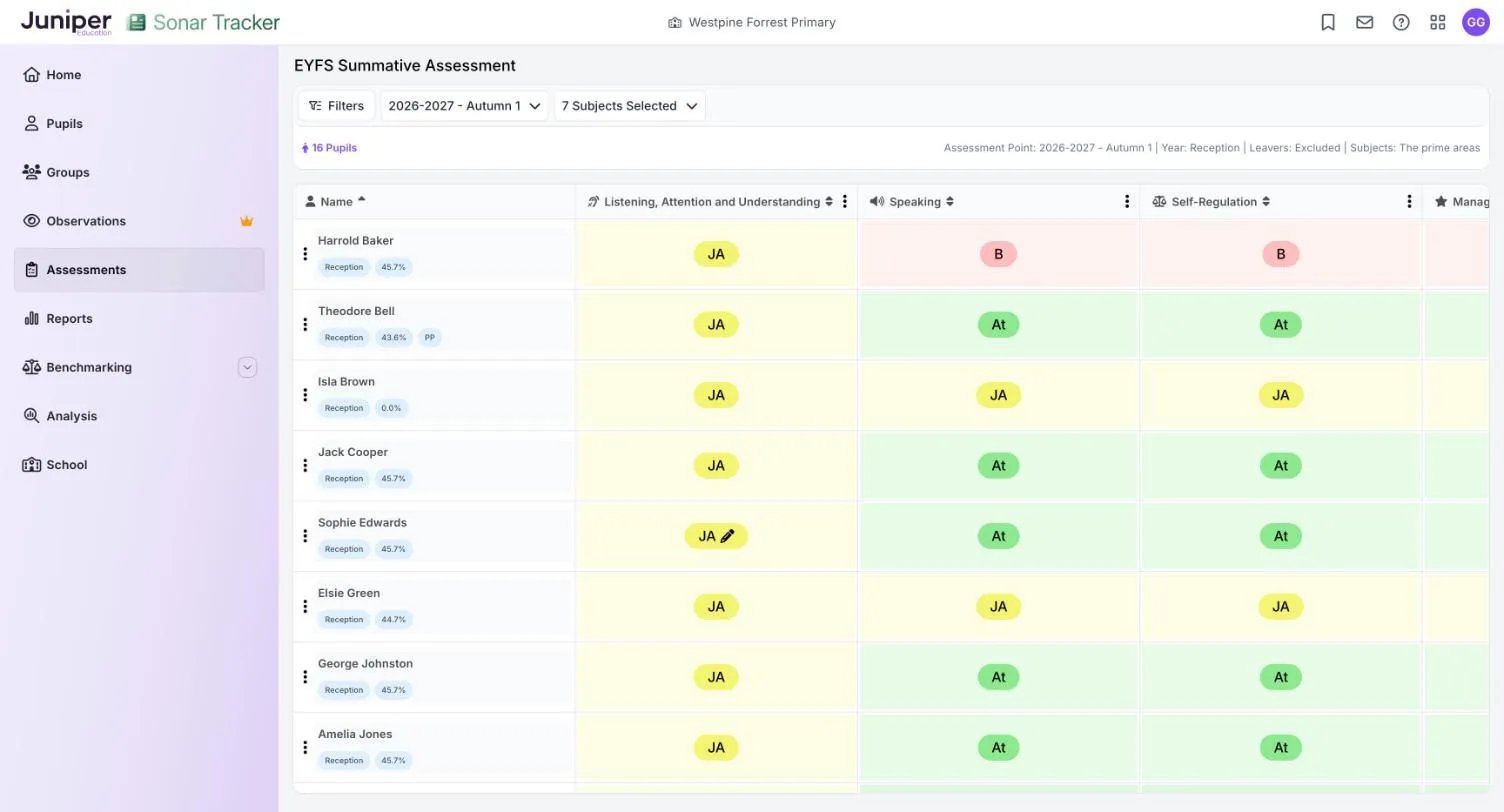Click Isla Brown Self-Regulation JA grade
The height and width of the screenshot is (812, 1504).
[x=1281, y=395]
